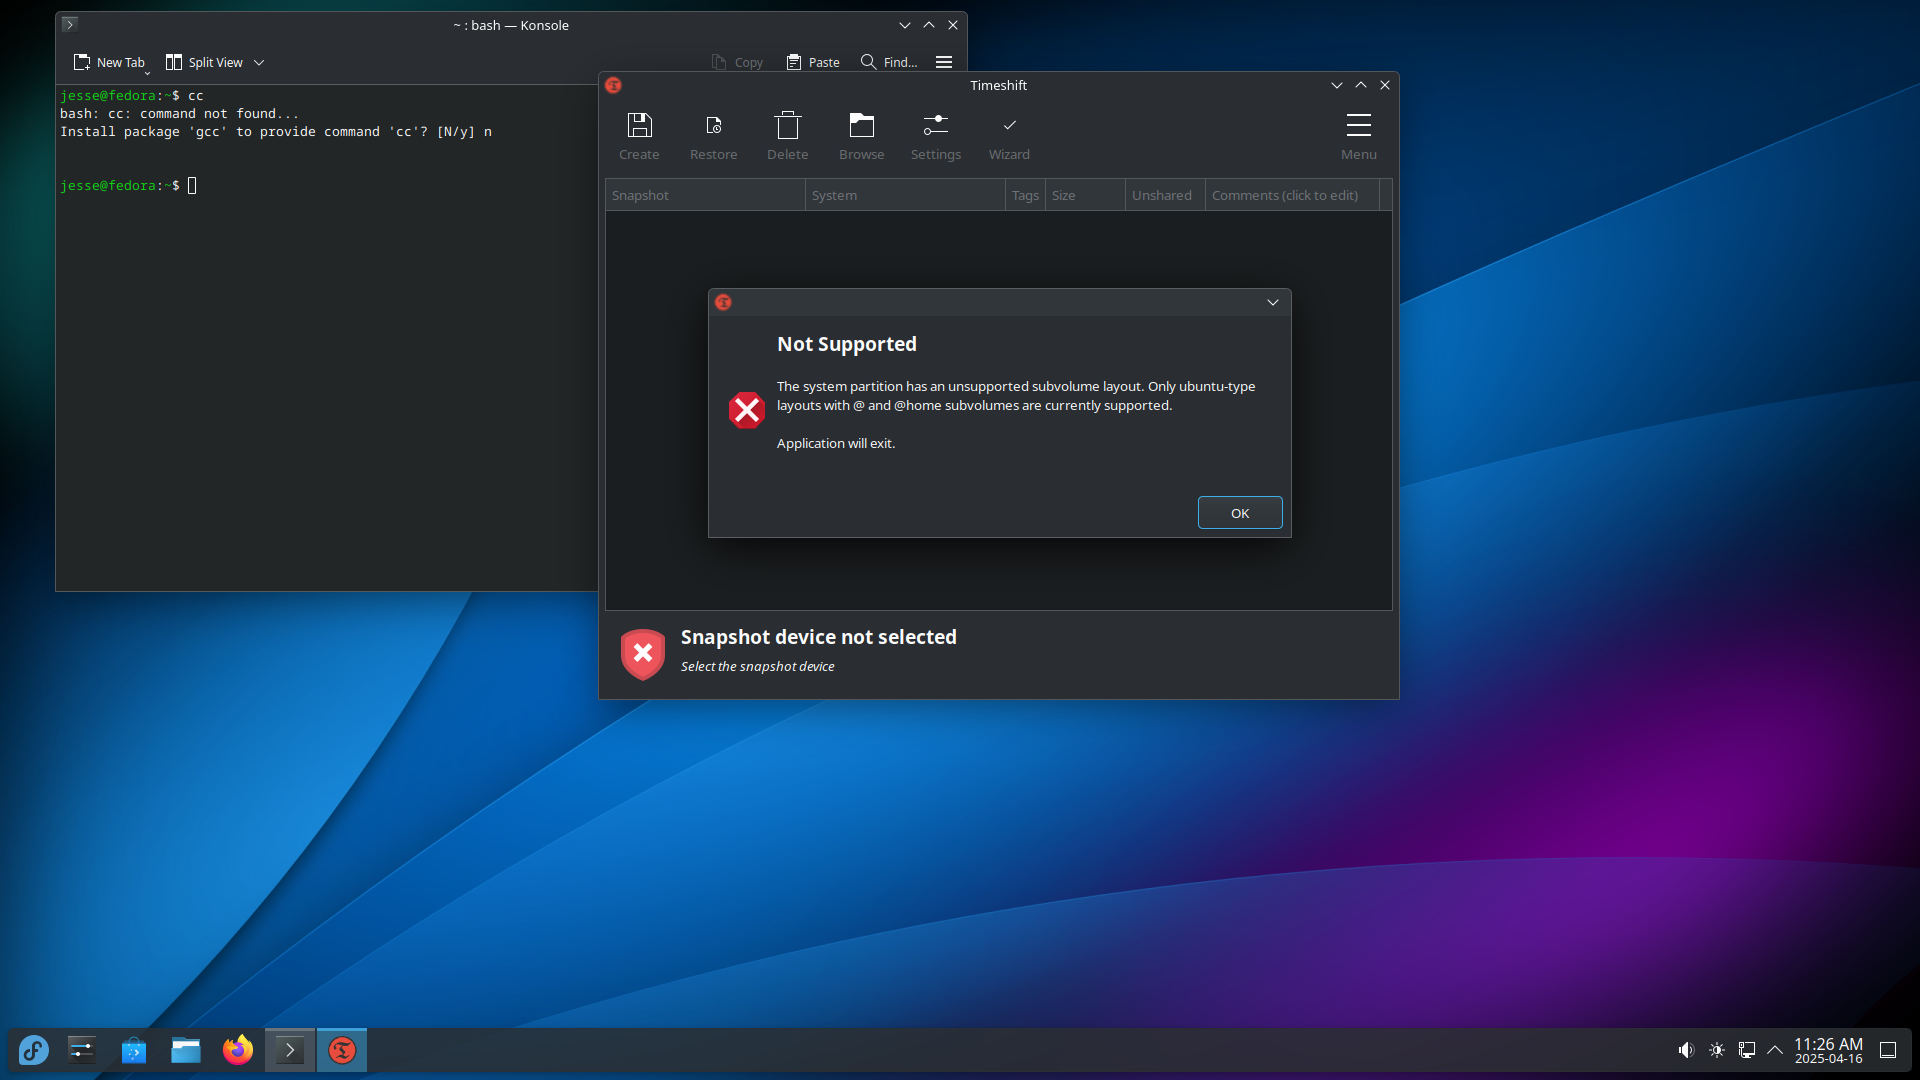Viewport: 1920px width, 1080px height.
Task: Open Dolphin file manager from taskbar
Action: click(186, 1050)
